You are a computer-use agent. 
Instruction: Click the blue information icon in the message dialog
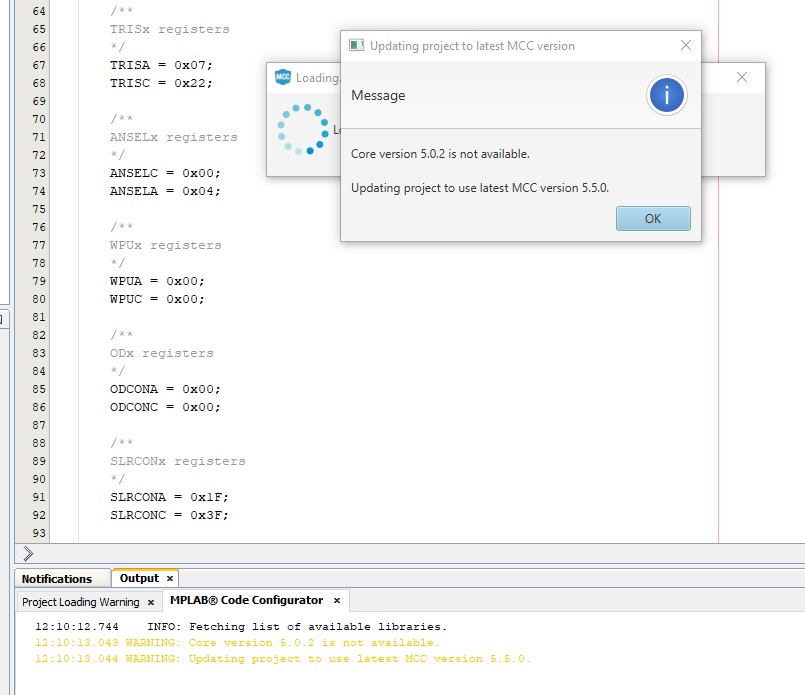(x=666, y=95)
